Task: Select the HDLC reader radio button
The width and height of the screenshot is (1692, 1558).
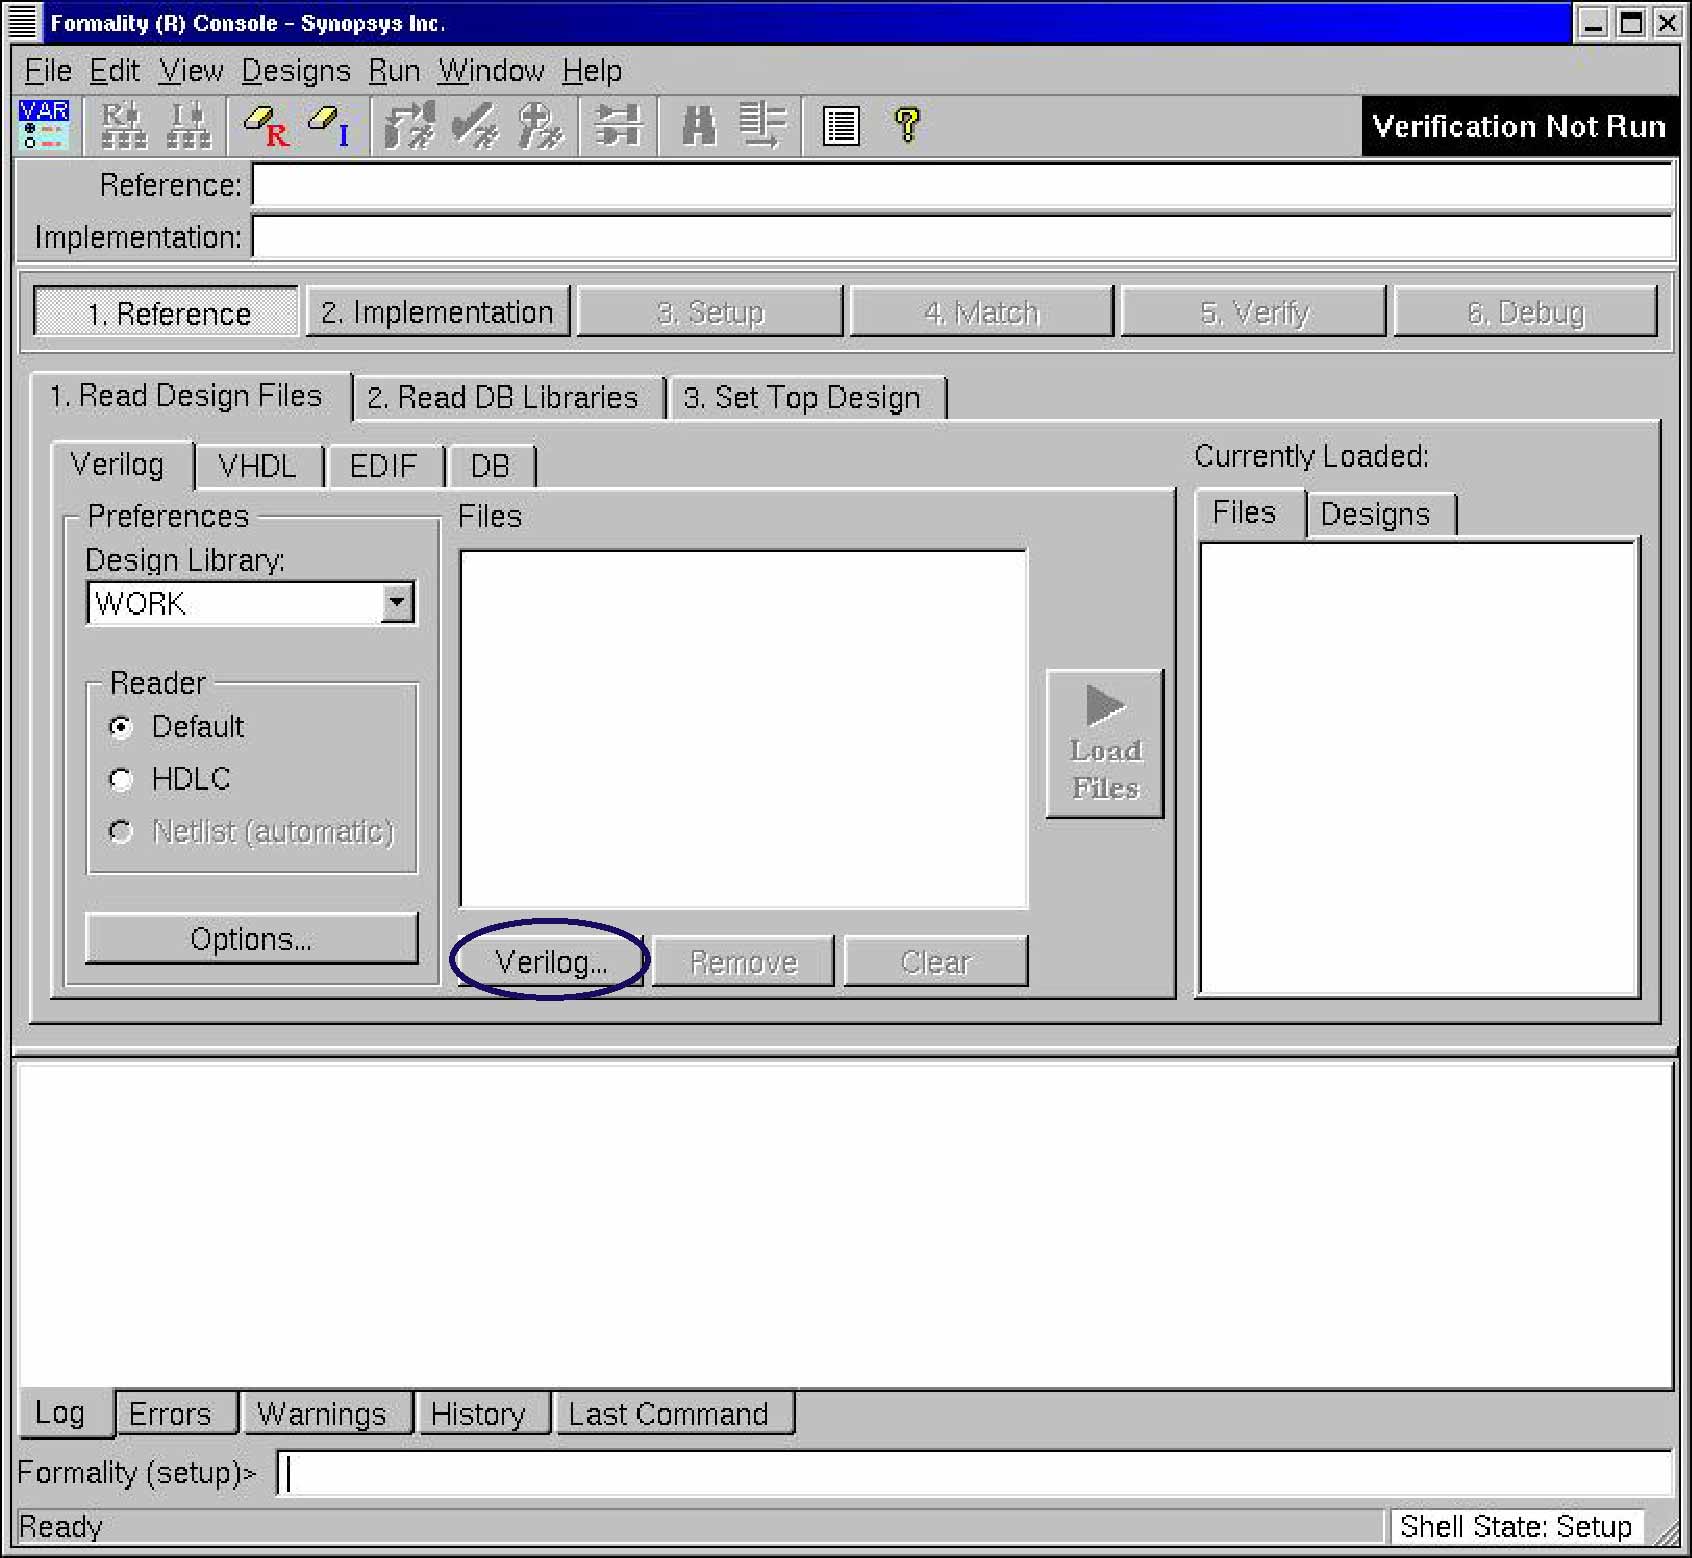Action: [x=120, y=779]
